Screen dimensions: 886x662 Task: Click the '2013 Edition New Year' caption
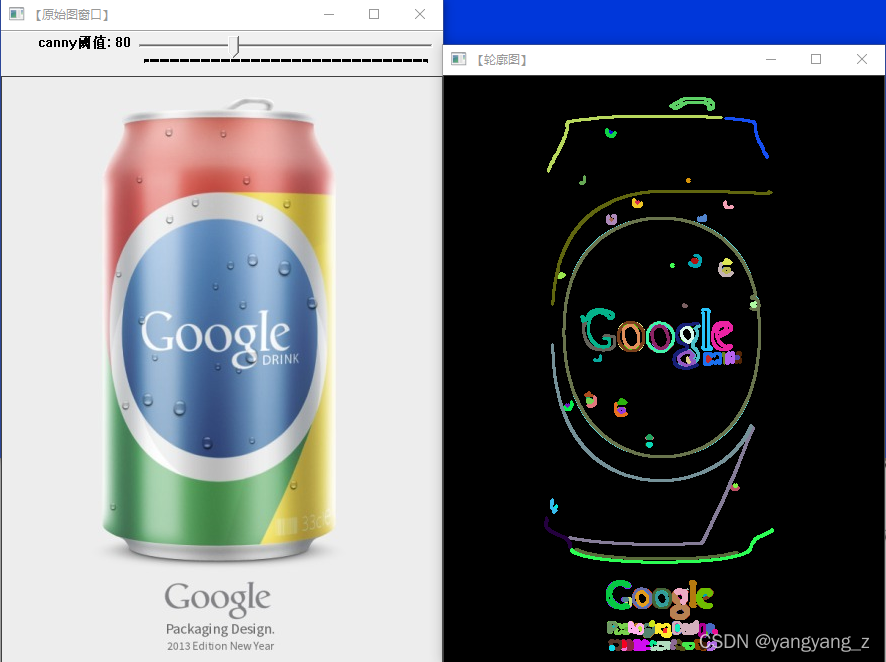click(x=220, y=646)
